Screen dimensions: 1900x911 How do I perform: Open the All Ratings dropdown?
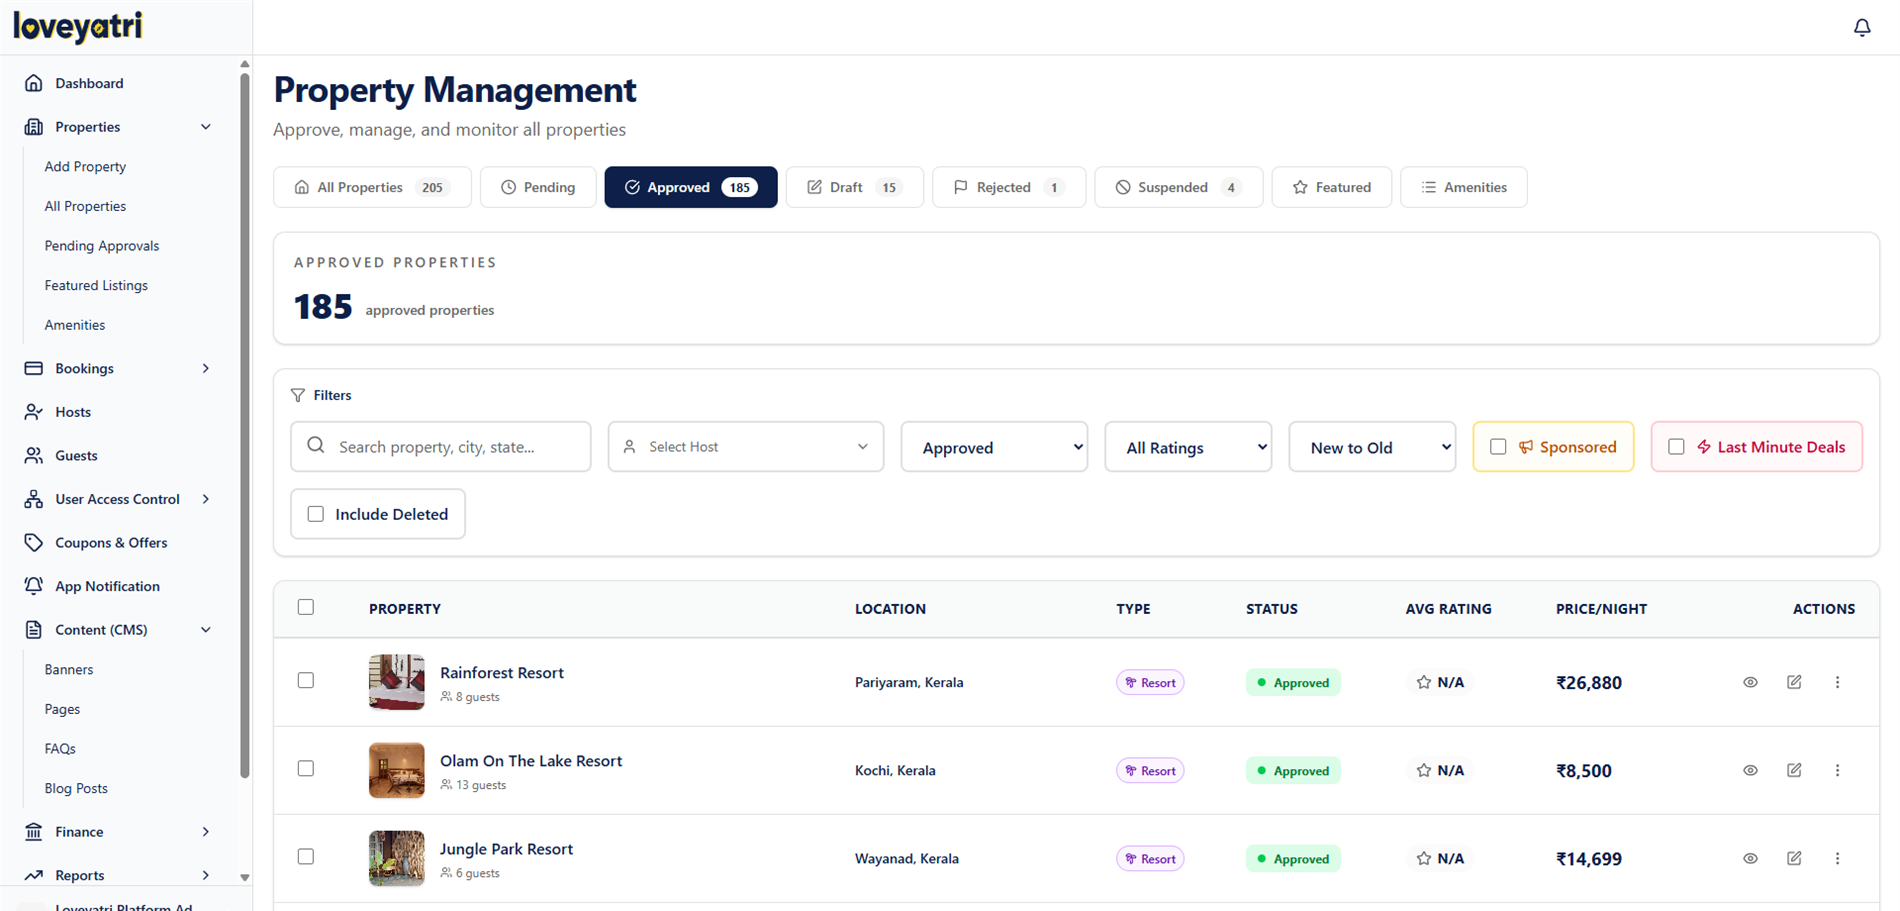point(1188,447)
